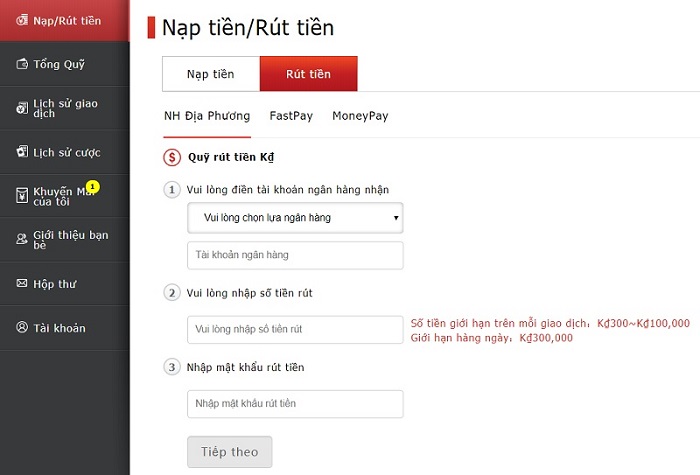The height and width of the screenshot is (475, 700).
Task: Click the Tài khoản user icon
Action: tap(23, 328)
